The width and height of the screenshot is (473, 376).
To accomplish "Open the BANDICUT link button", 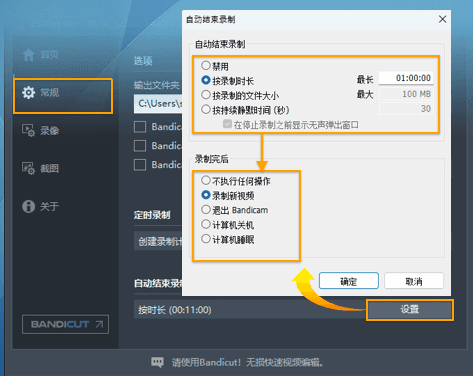I will click(x=65, y=324).
